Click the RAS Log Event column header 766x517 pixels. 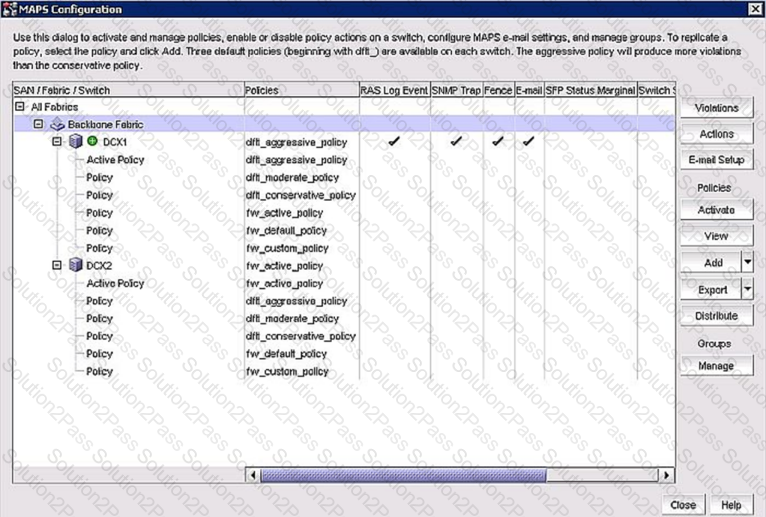[x=394, y=90]
